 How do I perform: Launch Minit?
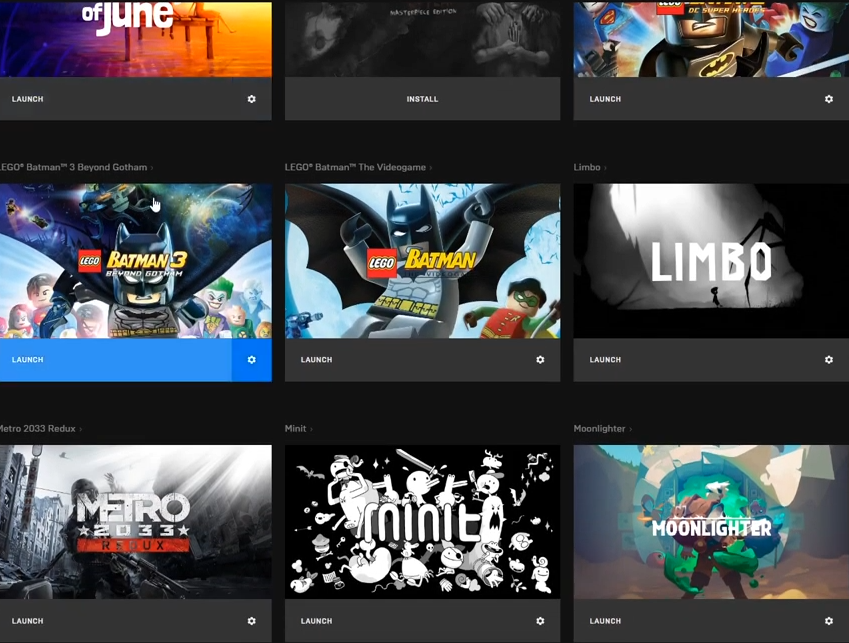[x=316, y=621]
